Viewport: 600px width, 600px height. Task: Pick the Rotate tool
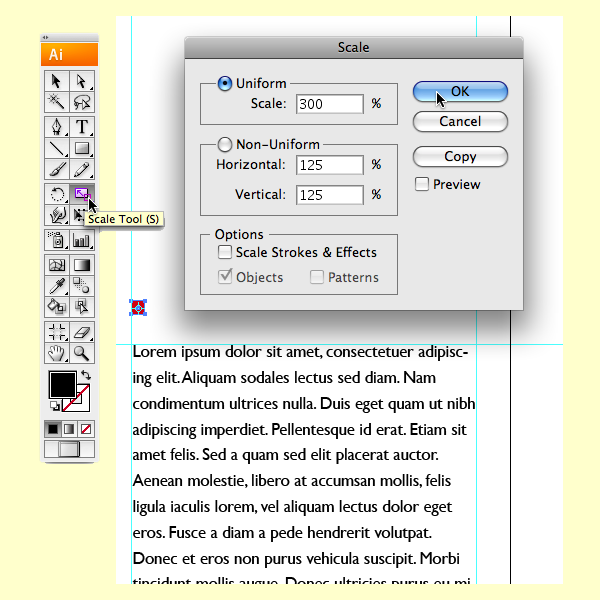point(57,194)
